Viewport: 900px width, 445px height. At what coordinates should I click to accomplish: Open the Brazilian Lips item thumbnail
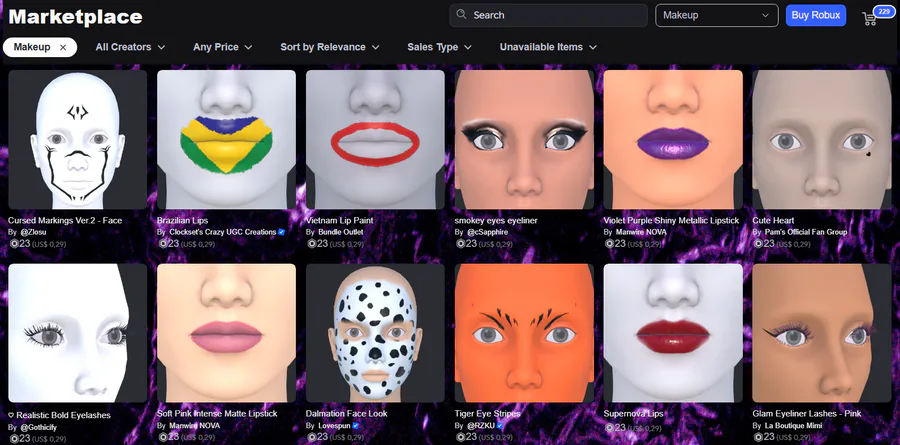226,140
